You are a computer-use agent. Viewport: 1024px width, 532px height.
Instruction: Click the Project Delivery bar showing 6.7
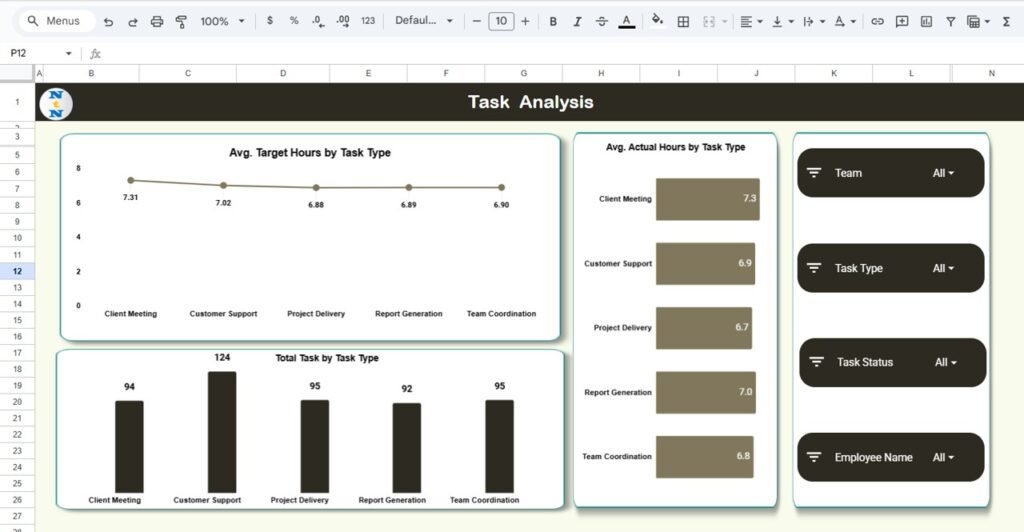pos(704,328)
